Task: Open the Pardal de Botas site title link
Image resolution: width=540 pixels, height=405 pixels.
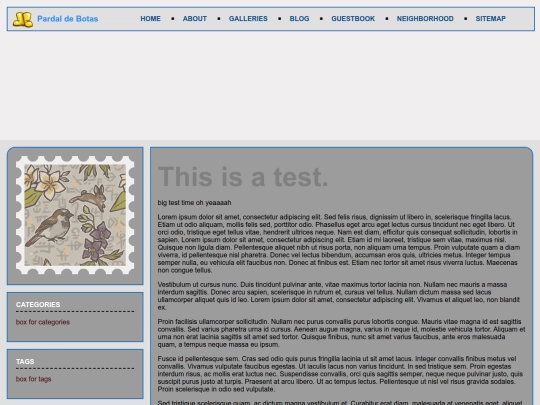Action: point(68,19)
